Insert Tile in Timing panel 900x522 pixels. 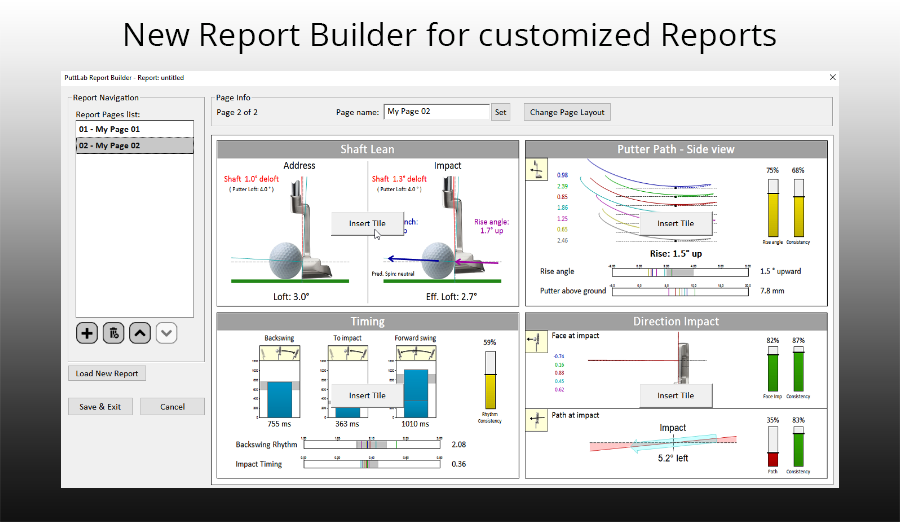pyautogui.click(x=367, y=396)
